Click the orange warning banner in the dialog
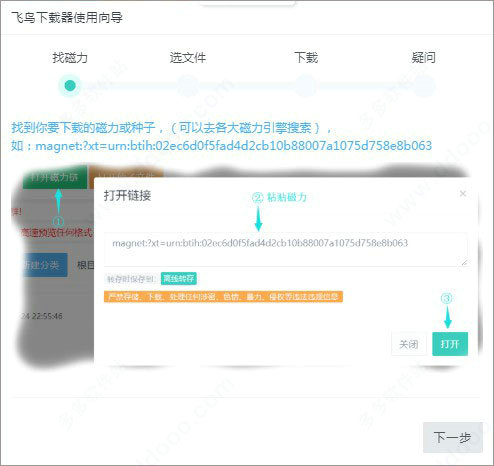This screenshot has width=494, height=466. (x=223, y=297)
